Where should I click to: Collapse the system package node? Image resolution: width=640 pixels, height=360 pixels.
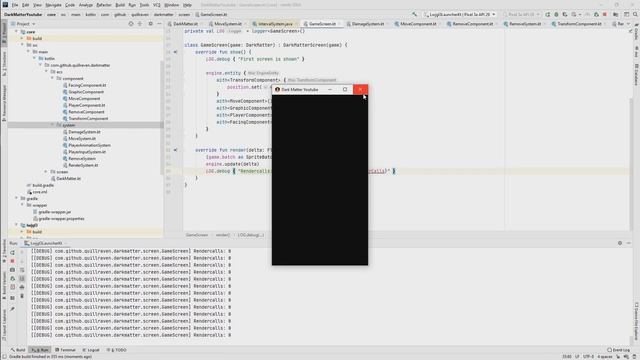coord(52,125)
